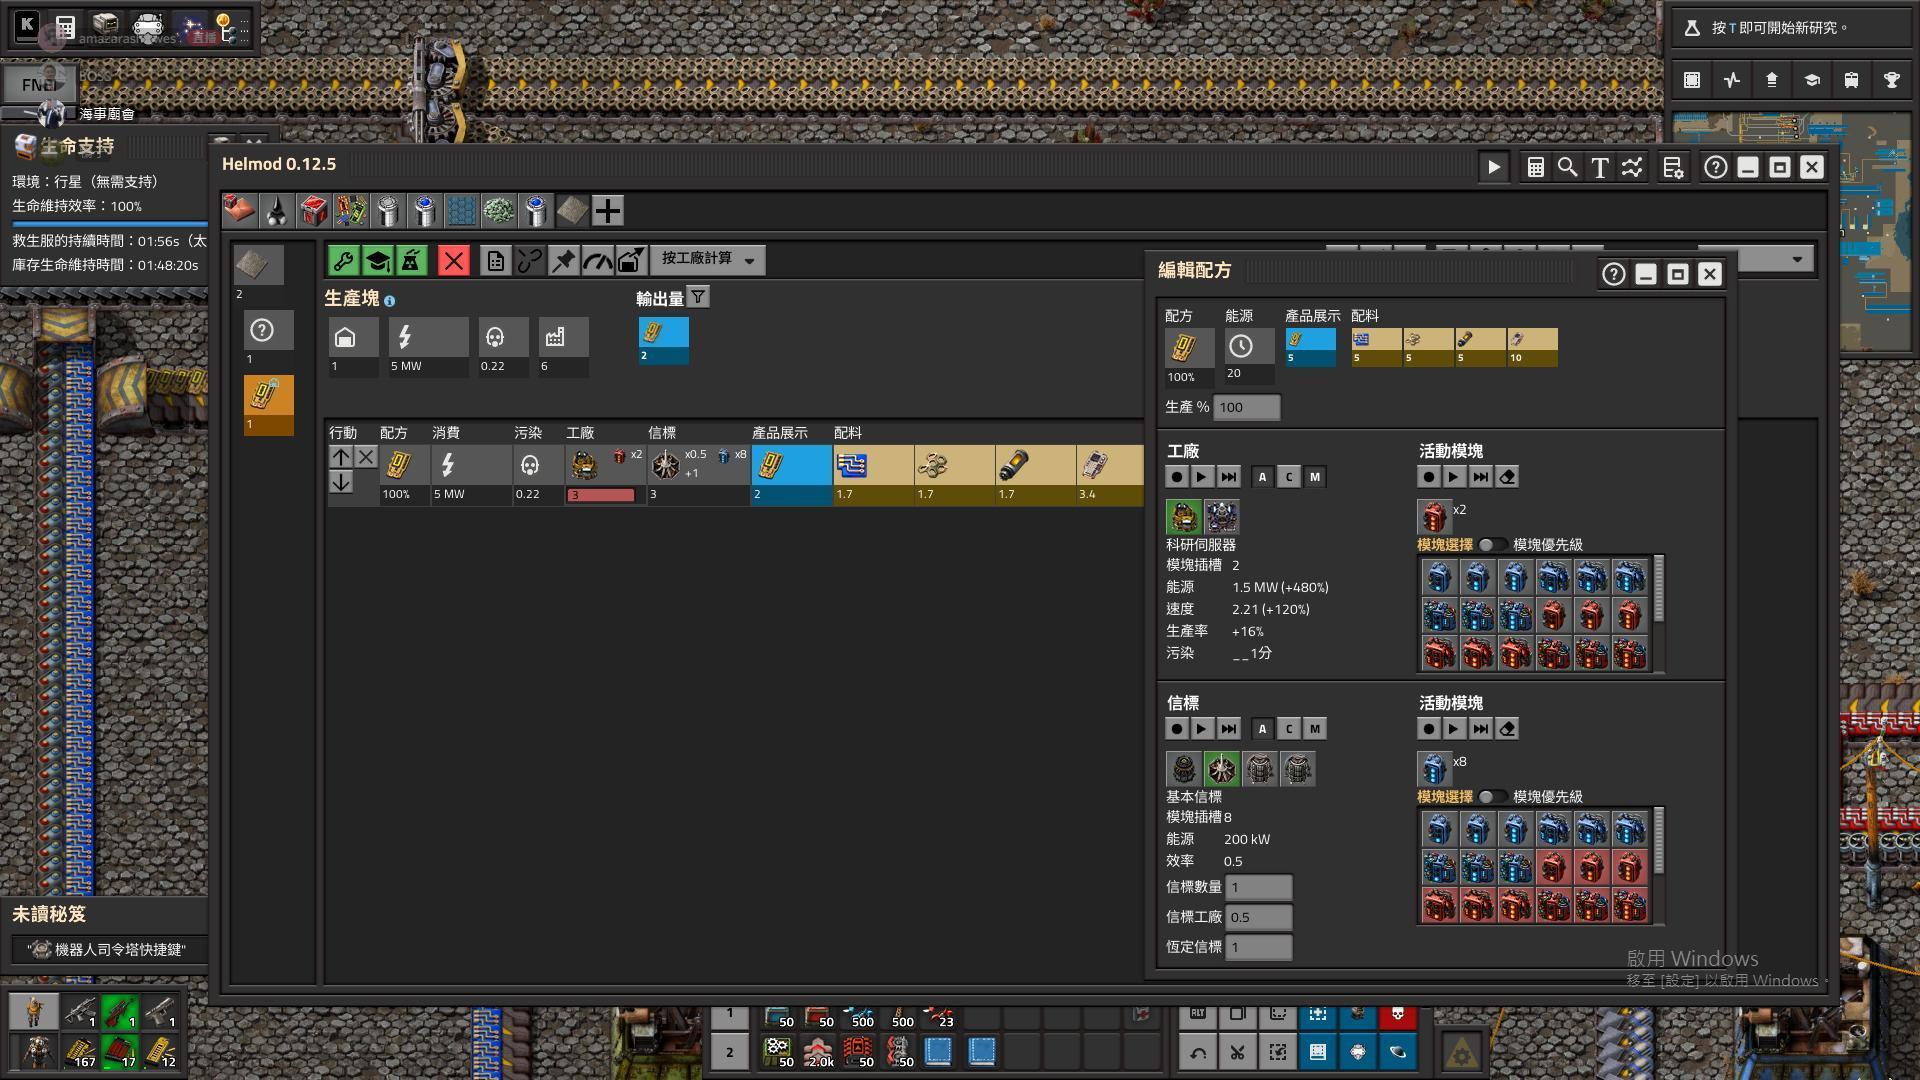Edit the production percent field
The image size is (1920, 1080).
click(1247, 407)
